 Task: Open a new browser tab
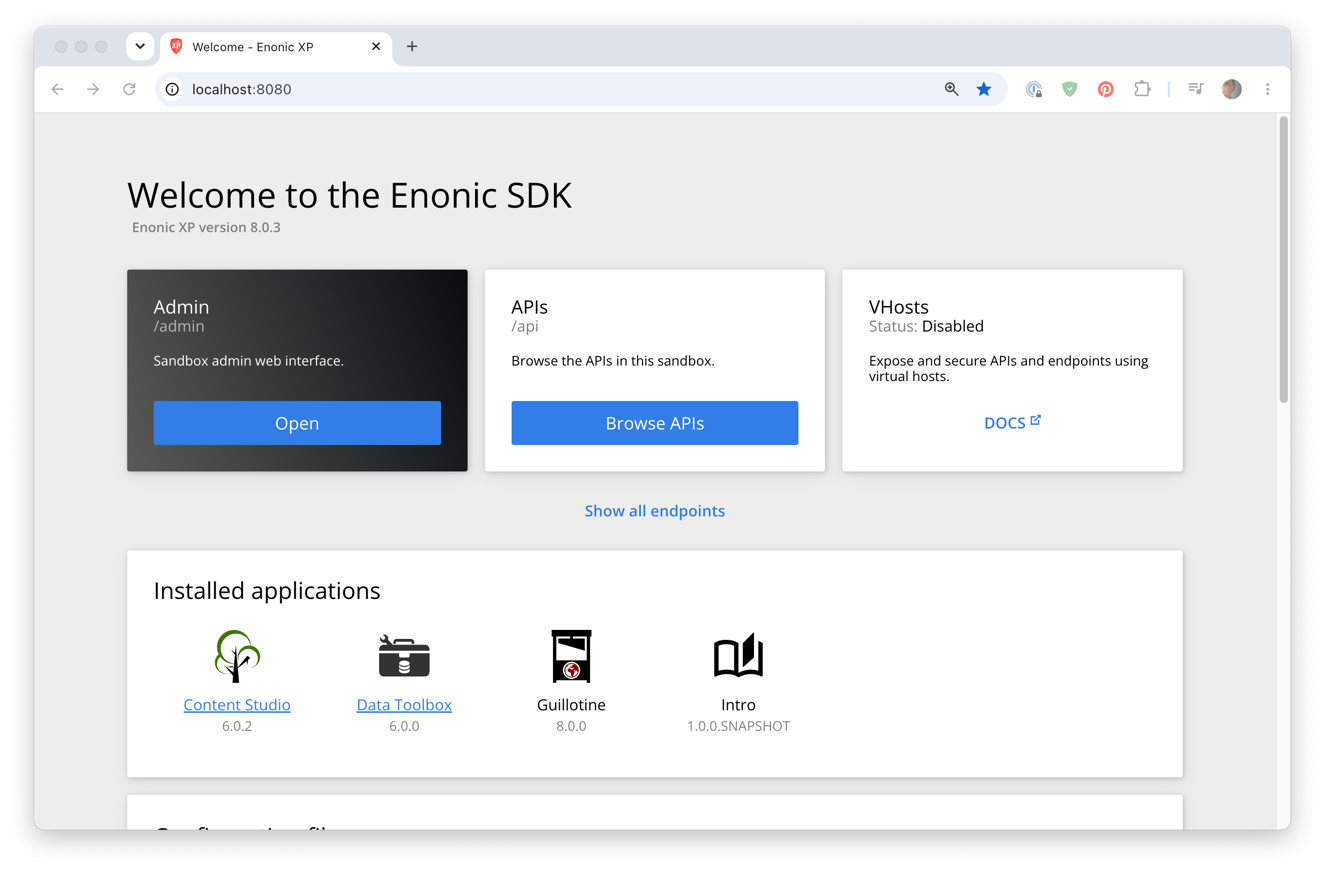[x=412, y=46]
